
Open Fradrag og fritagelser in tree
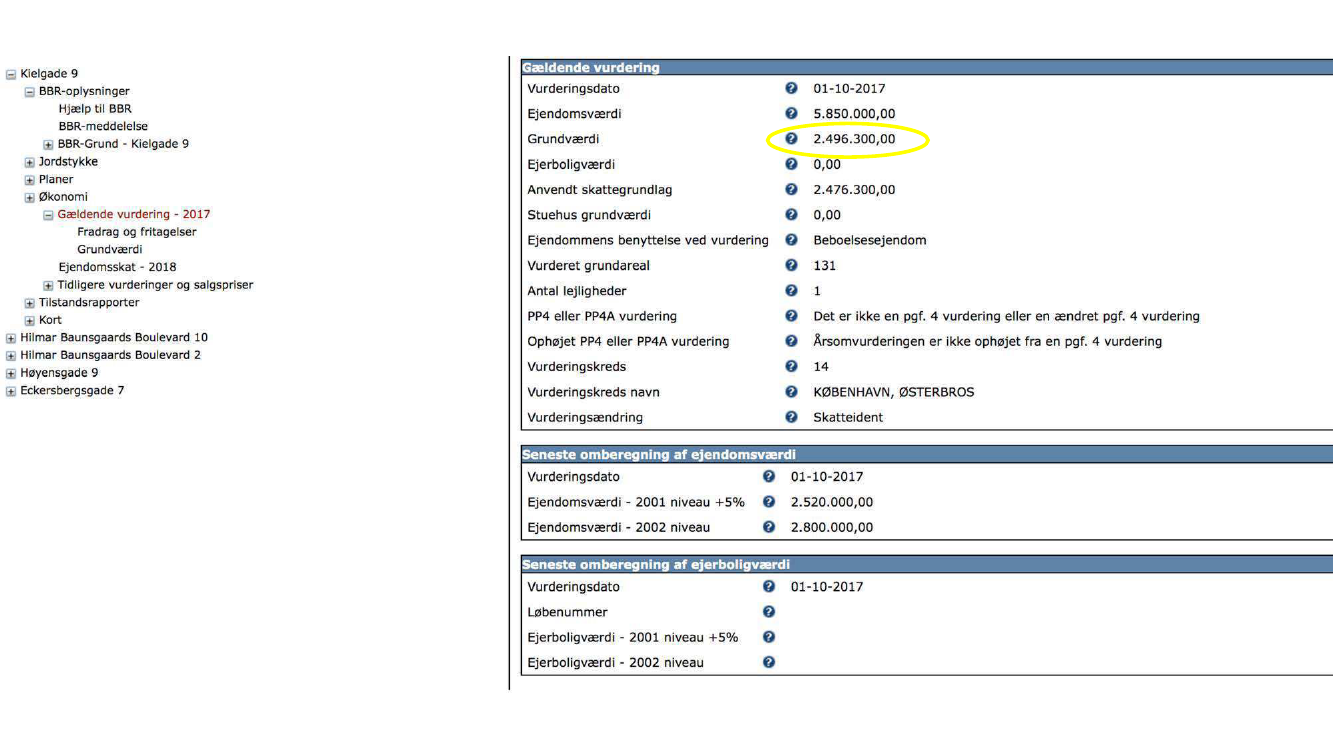click(x=137, y=232)
